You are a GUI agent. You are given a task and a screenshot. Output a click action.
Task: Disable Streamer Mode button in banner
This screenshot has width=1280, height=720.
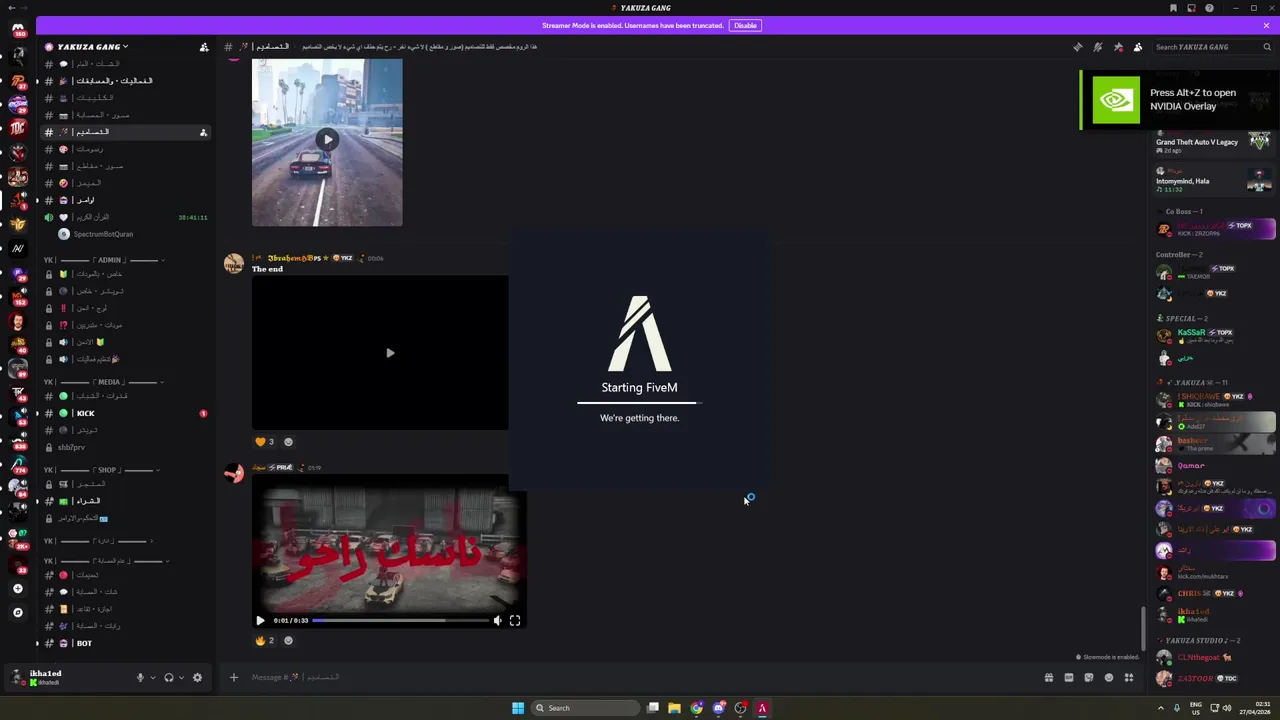click(x=745, y=25)
